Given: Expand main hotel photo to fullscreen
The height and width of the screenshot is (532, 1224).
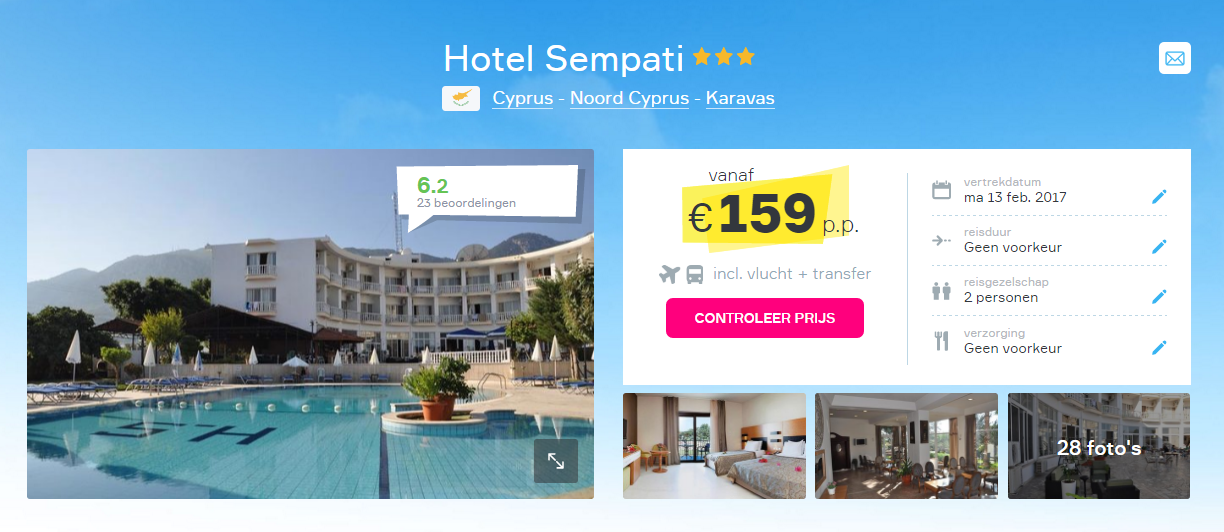Looking at the screenshot, I should pyautogui.click(x=555, y=461).
